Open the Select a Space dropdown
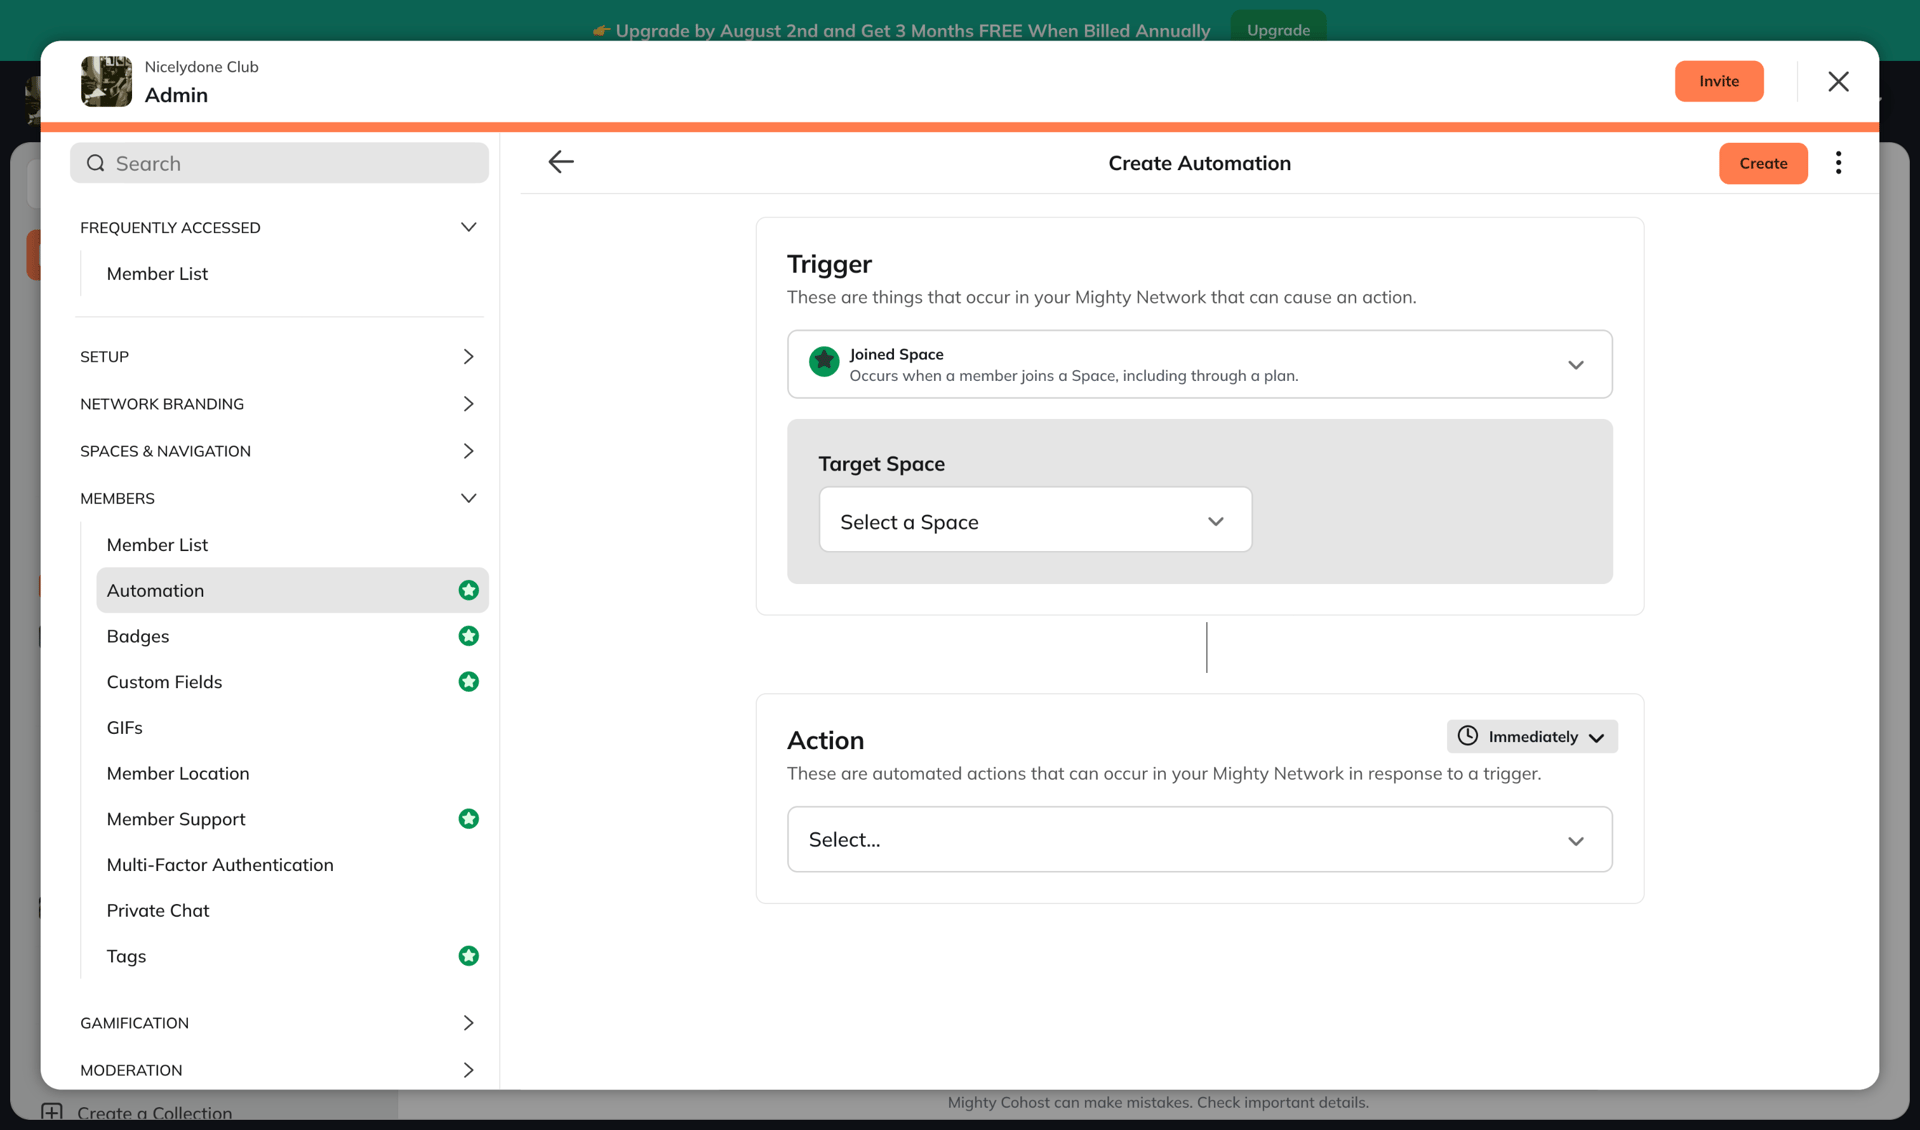Viewport: 1920px width, 1130px height. coord(1035,520)
